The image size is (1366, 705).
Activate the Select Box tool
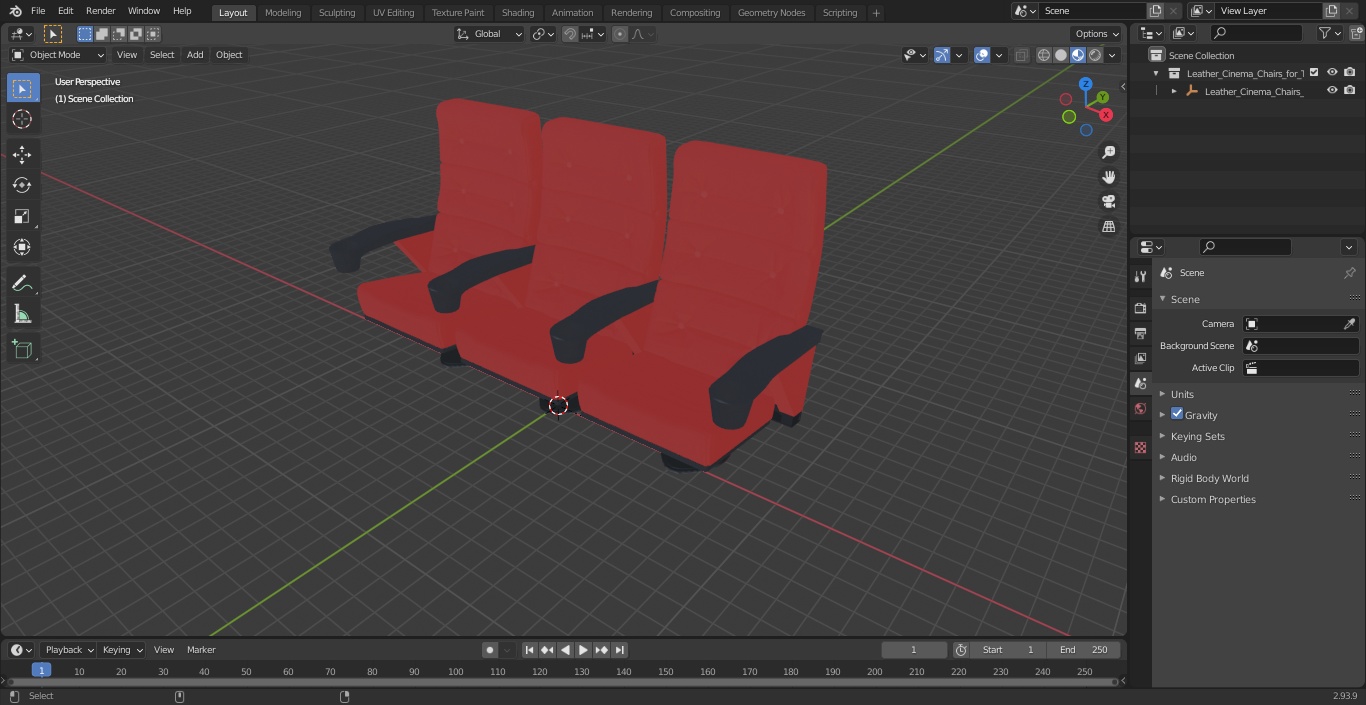pyautogui.click(x=22, y=88)
